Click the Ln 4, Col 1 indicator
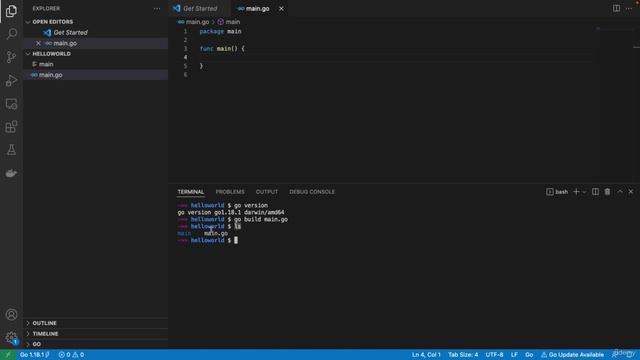This screenshot has height=360, width=640. (x=426, y=355)
